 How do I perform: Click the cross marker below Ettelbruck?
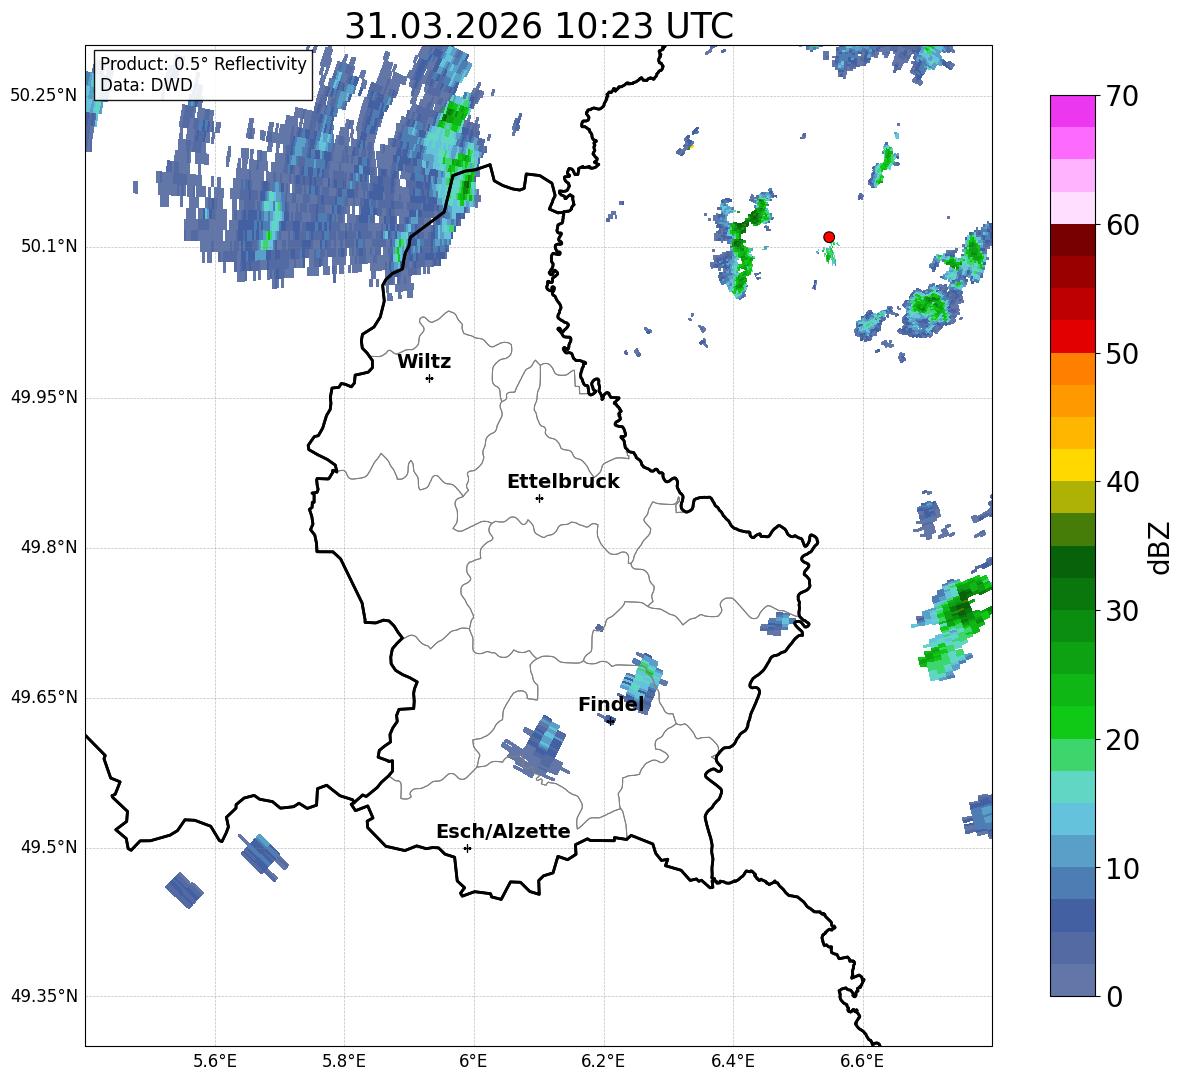(539, 498)
